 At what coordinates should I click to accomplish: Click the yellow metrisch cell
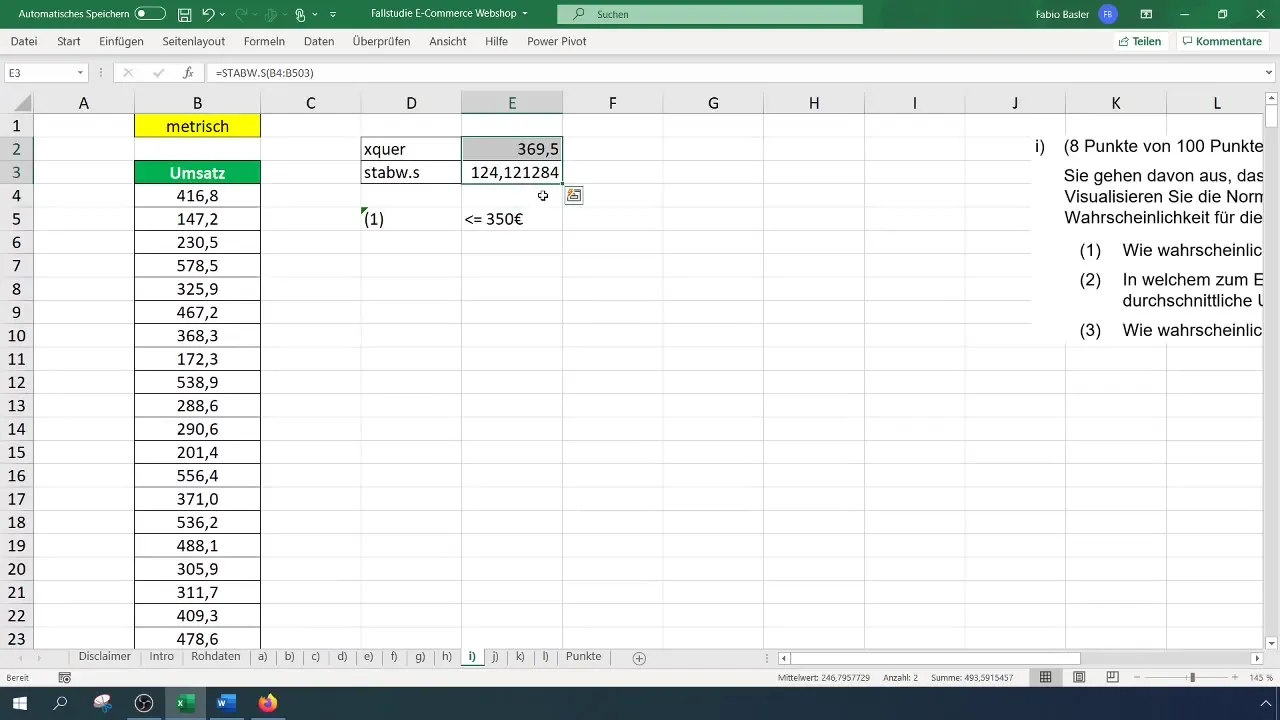point(197,126)
